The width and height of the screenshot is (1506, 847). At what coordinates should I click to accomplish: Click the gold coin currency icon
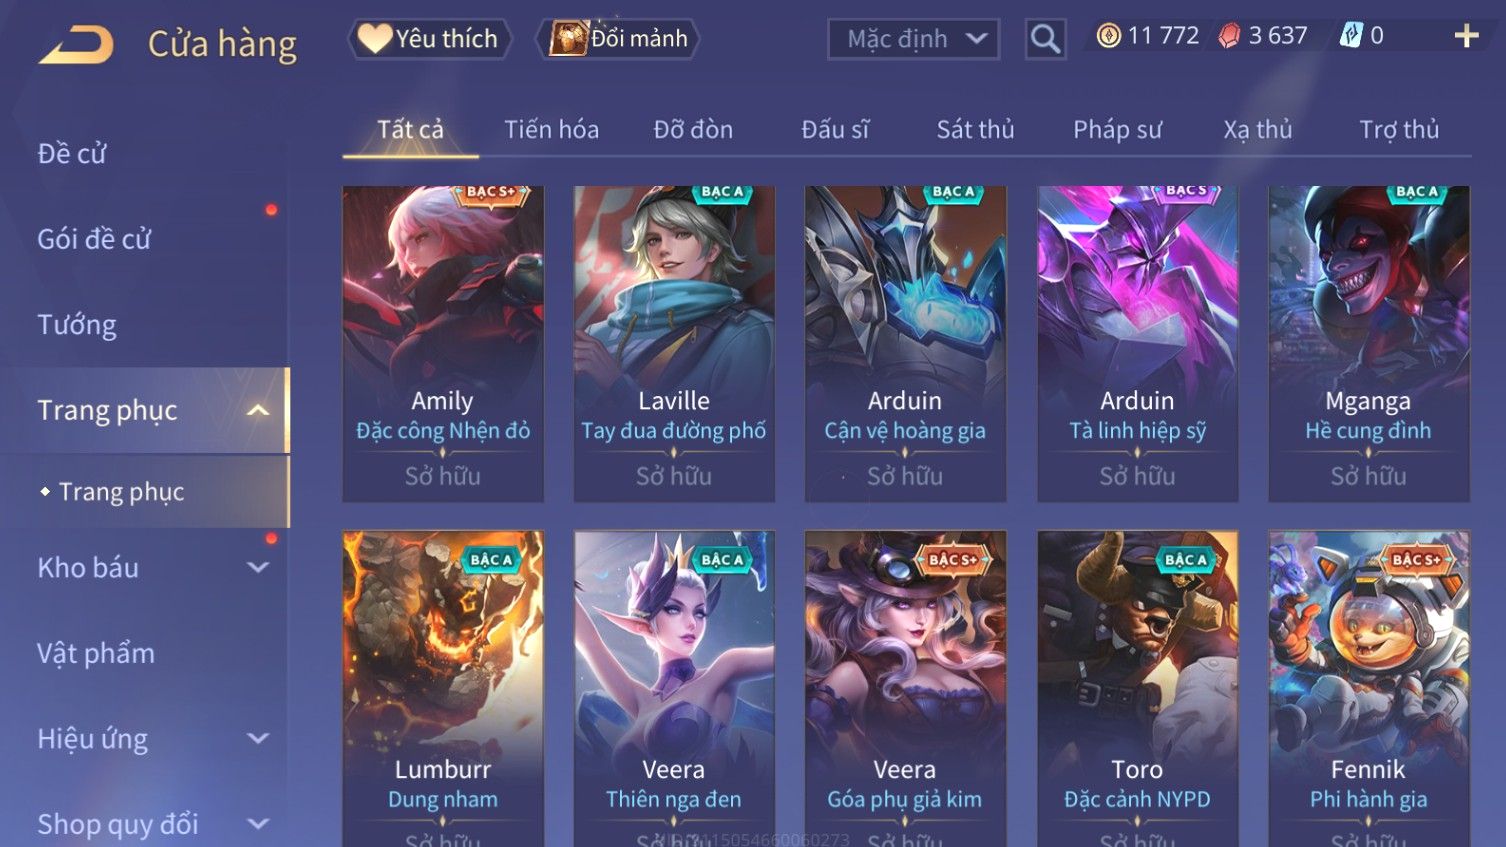pyautogui.click(x=1108, y=36)
